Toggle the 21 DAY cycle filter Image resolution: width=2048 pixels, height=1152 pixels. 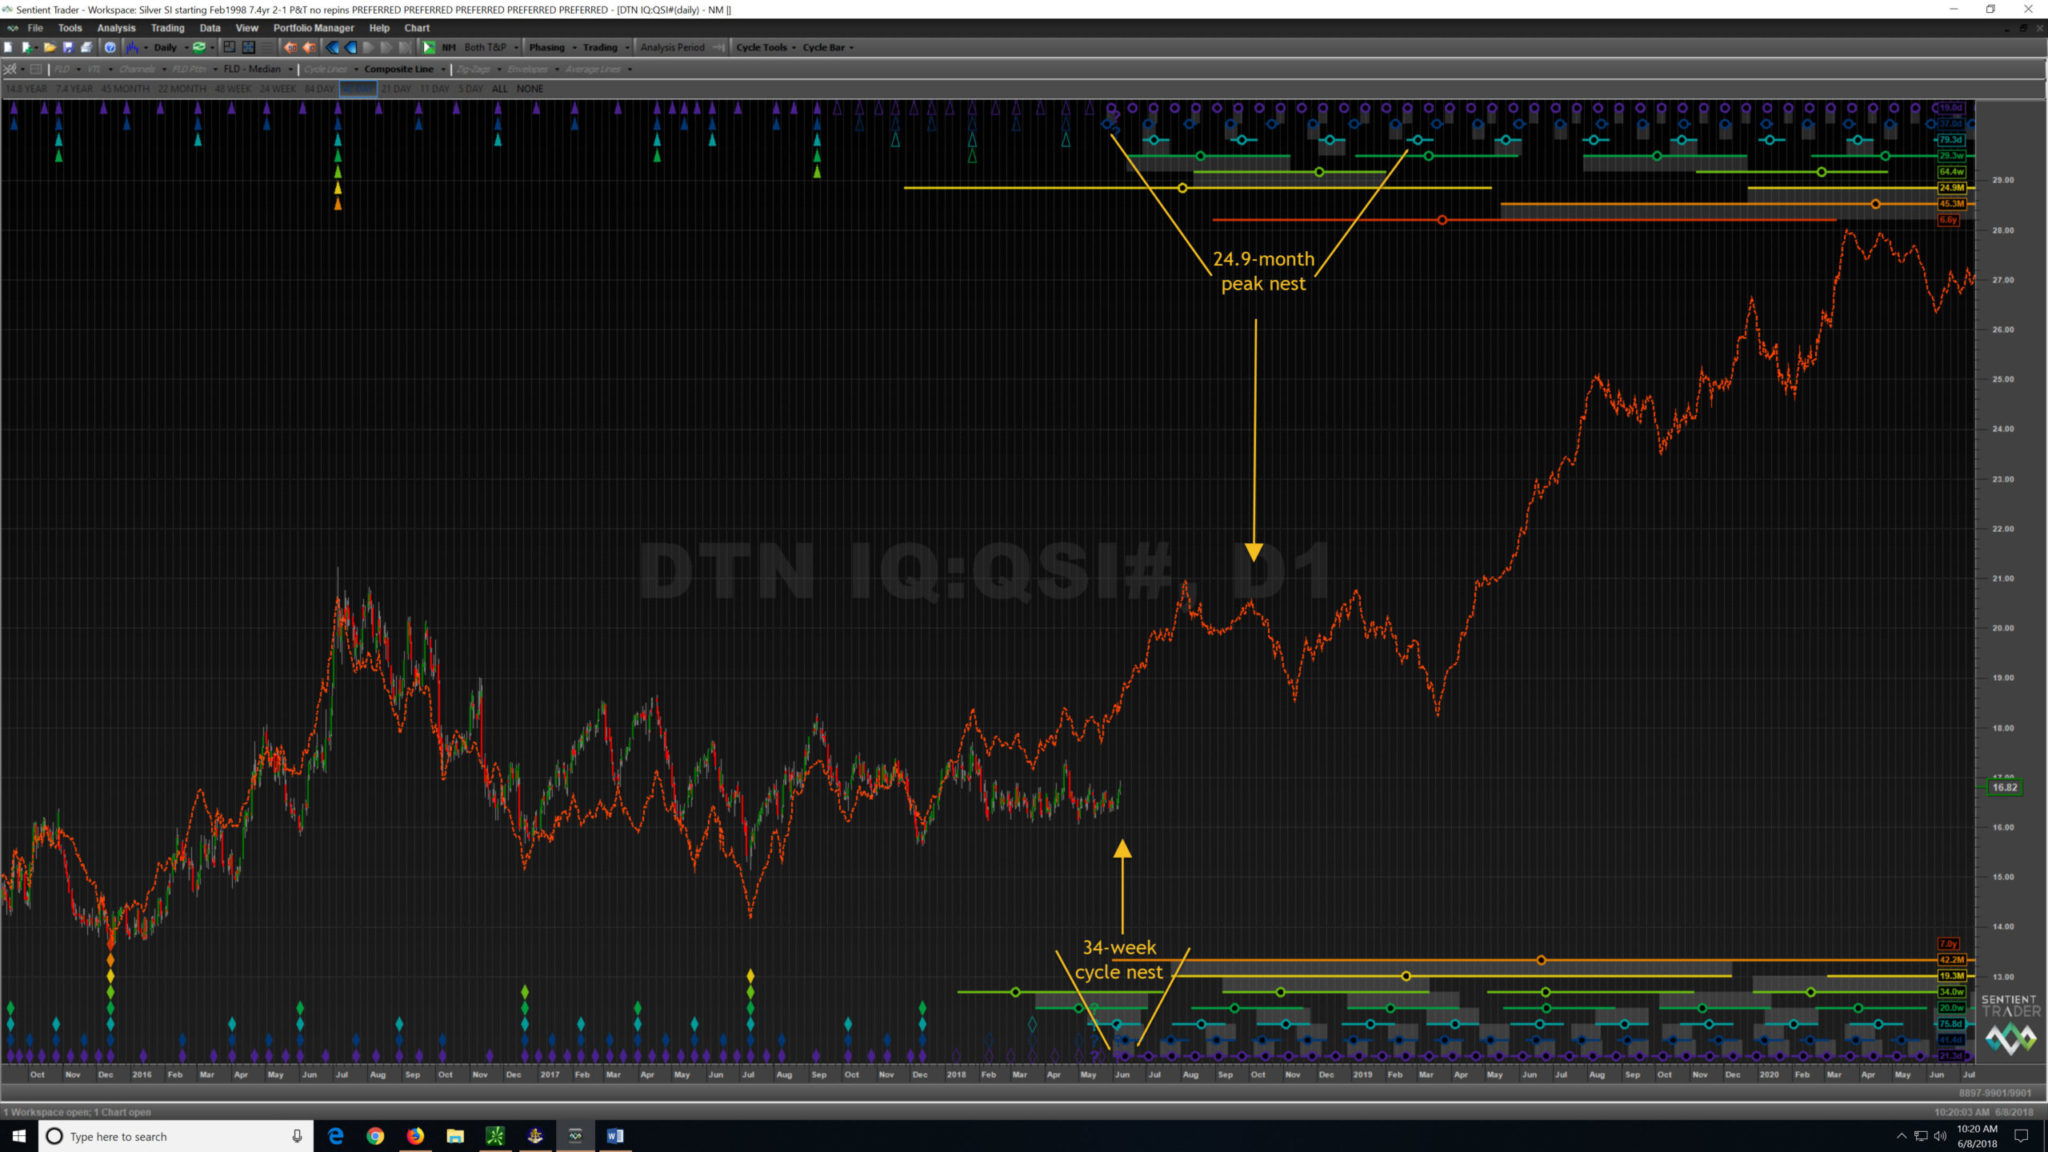[396, 89]
